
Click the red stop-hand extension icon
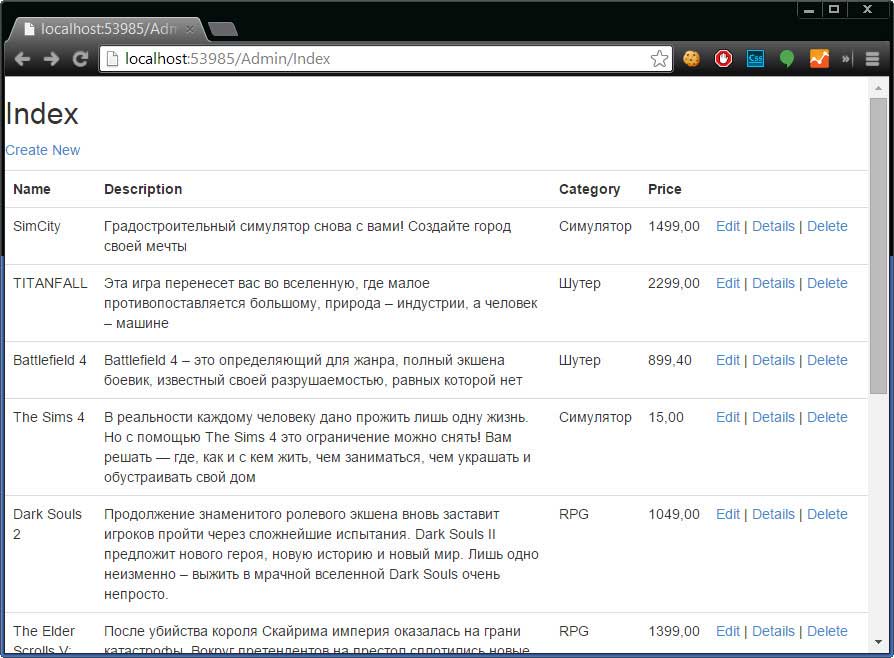coord(724,59)
